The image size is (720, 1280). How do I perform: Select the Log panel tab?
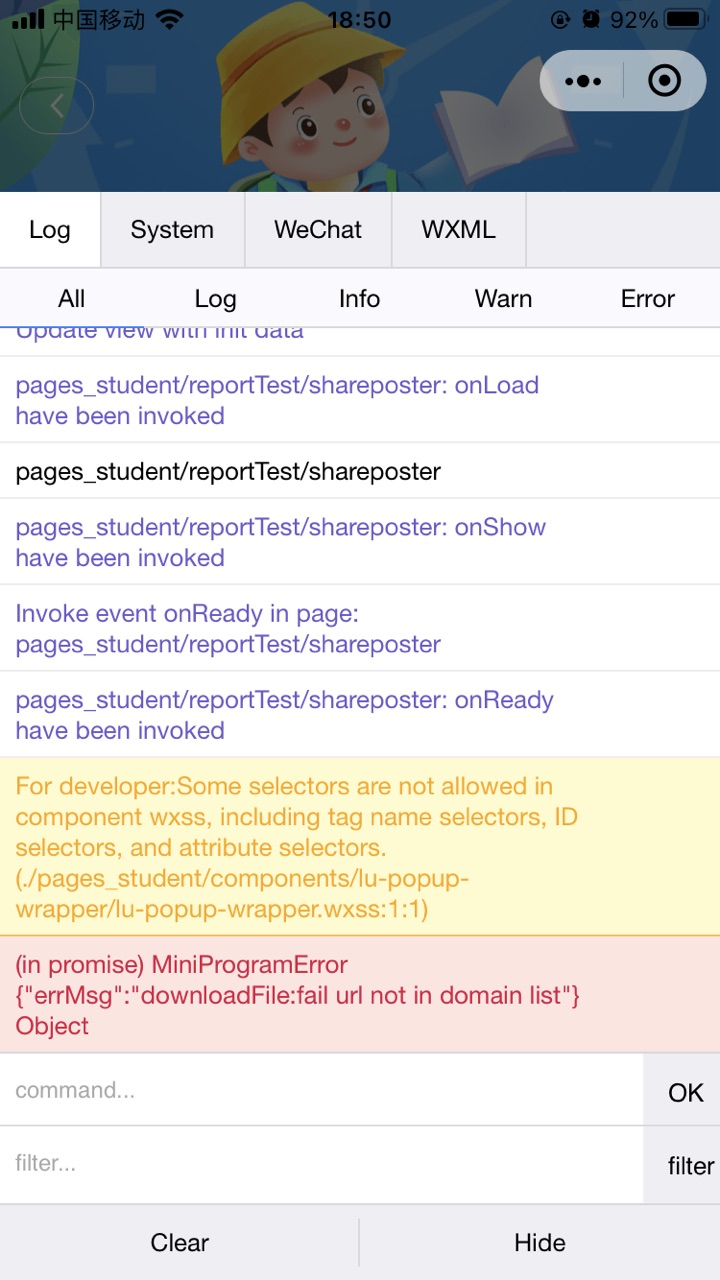[50, 230]
